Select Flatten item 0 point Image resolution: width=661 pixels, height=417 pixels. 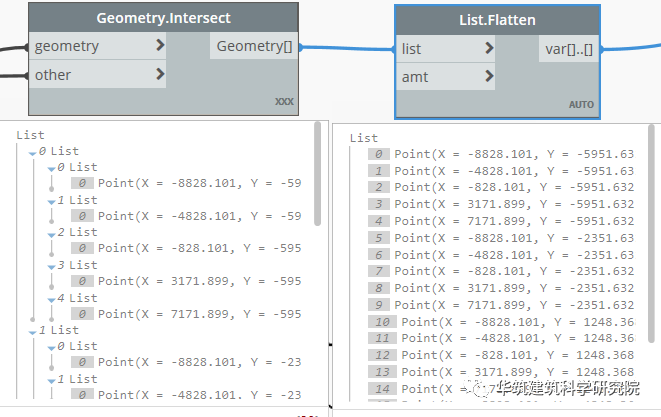[x=514, y=154]
